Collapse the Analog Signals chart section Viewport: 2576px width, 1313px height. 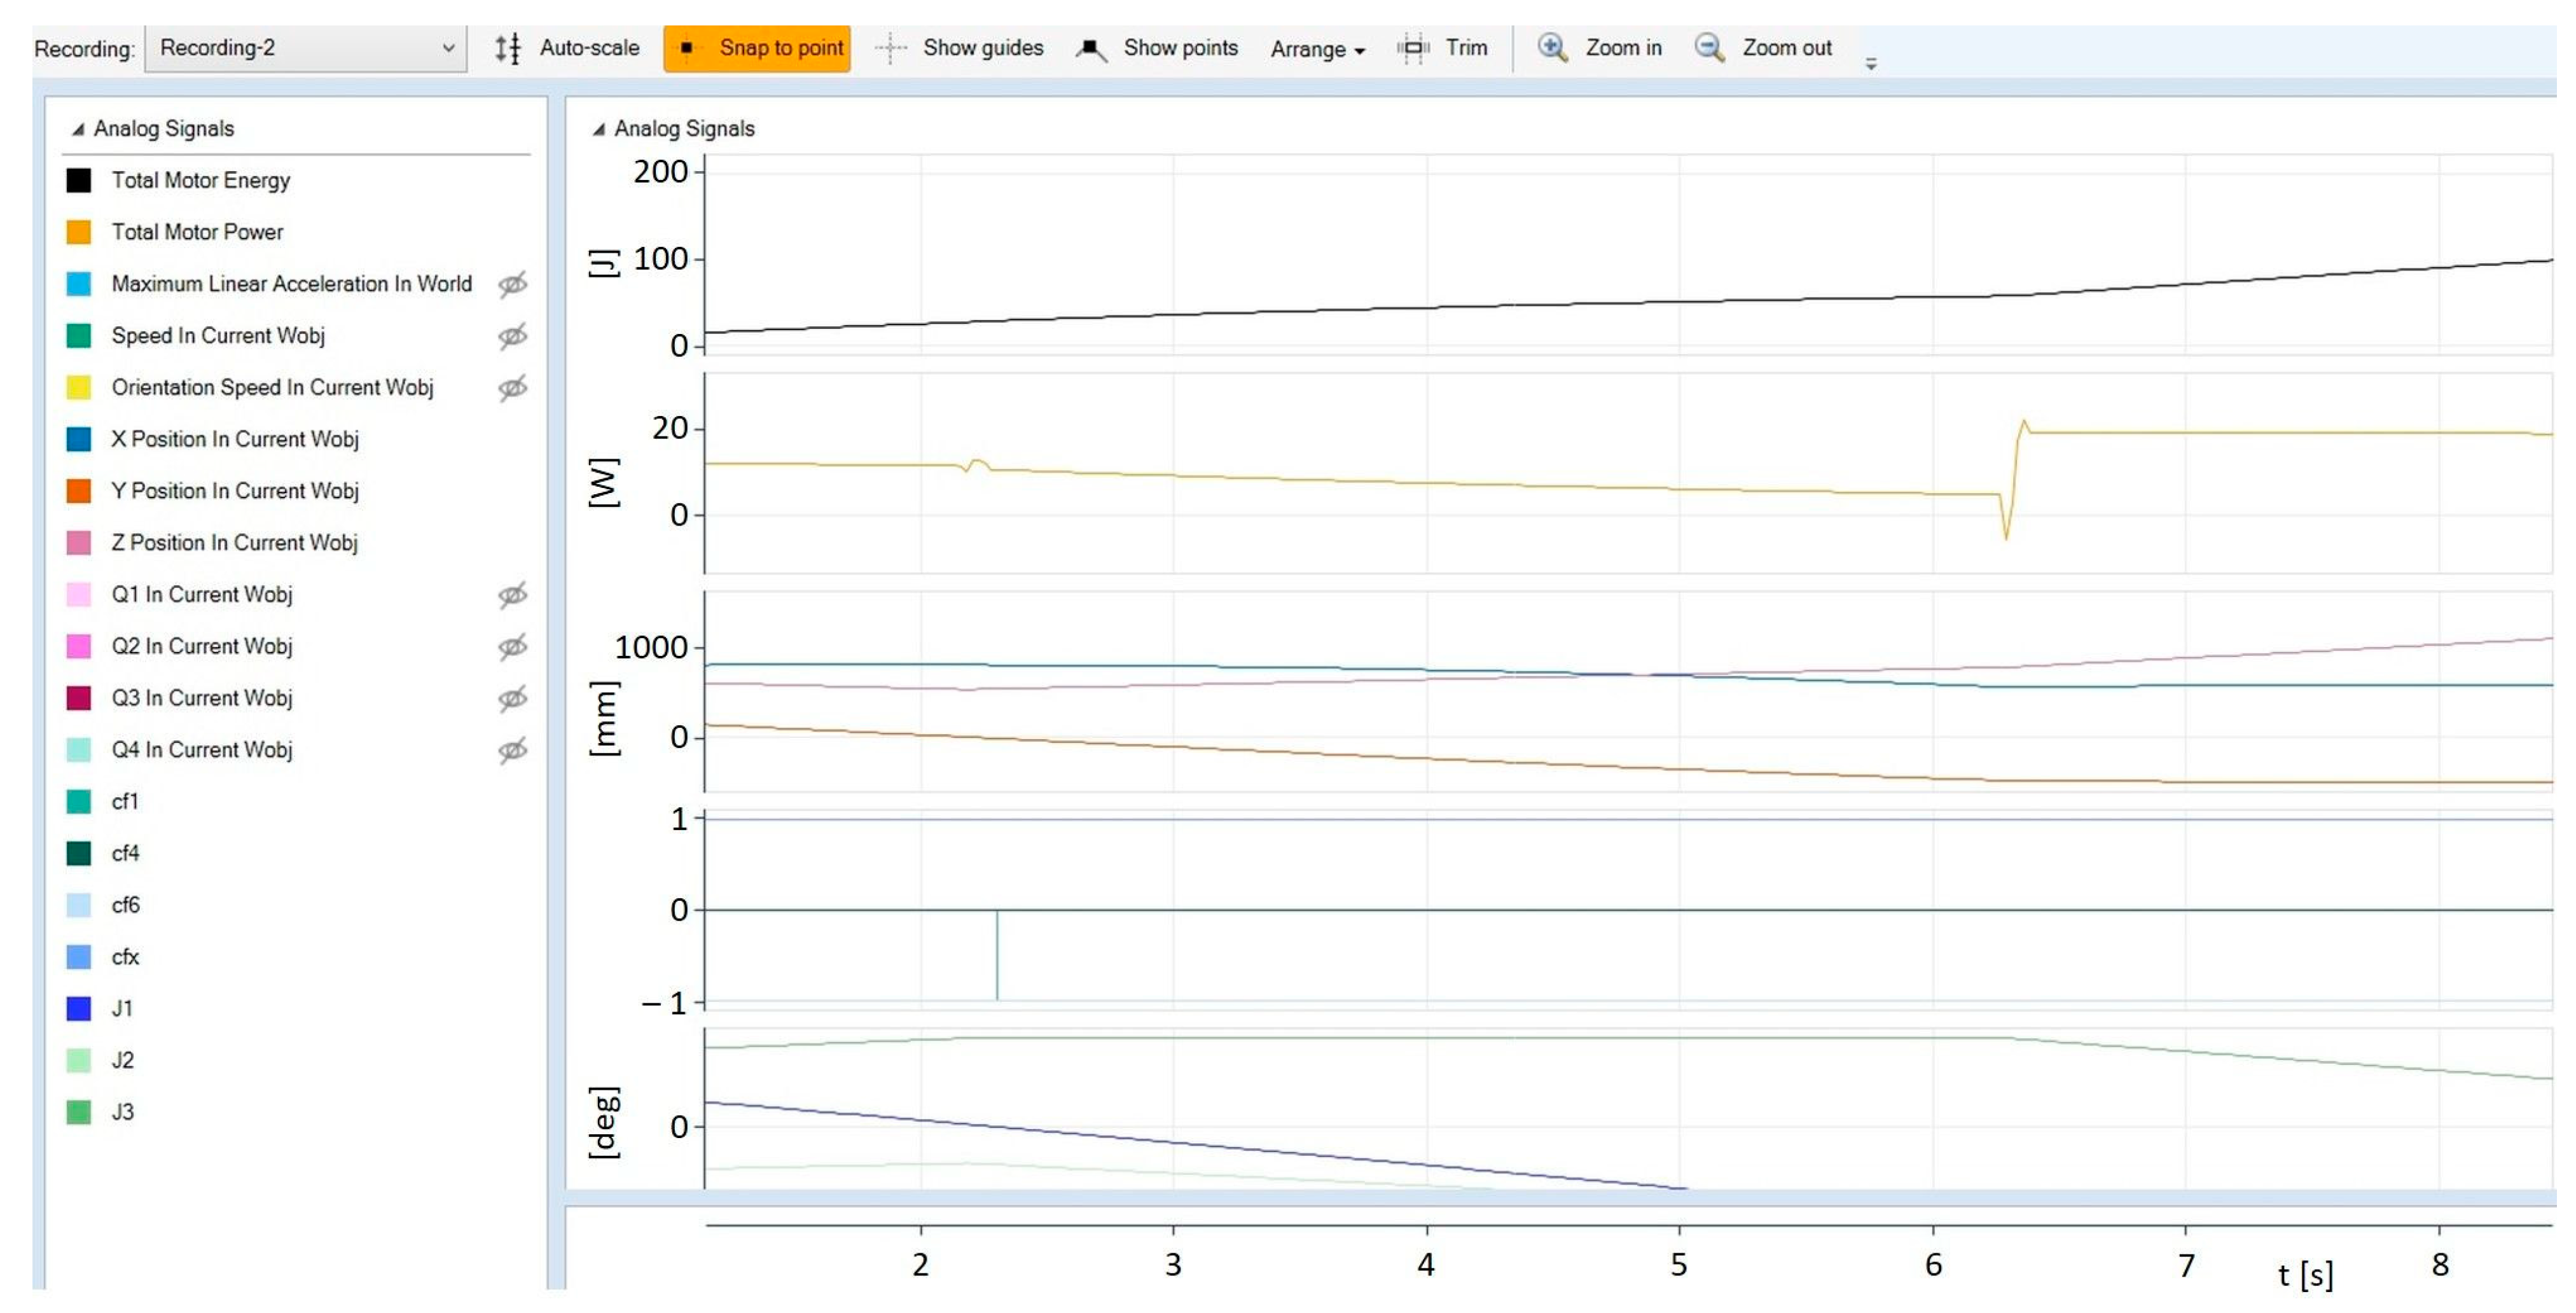point(599,129)
